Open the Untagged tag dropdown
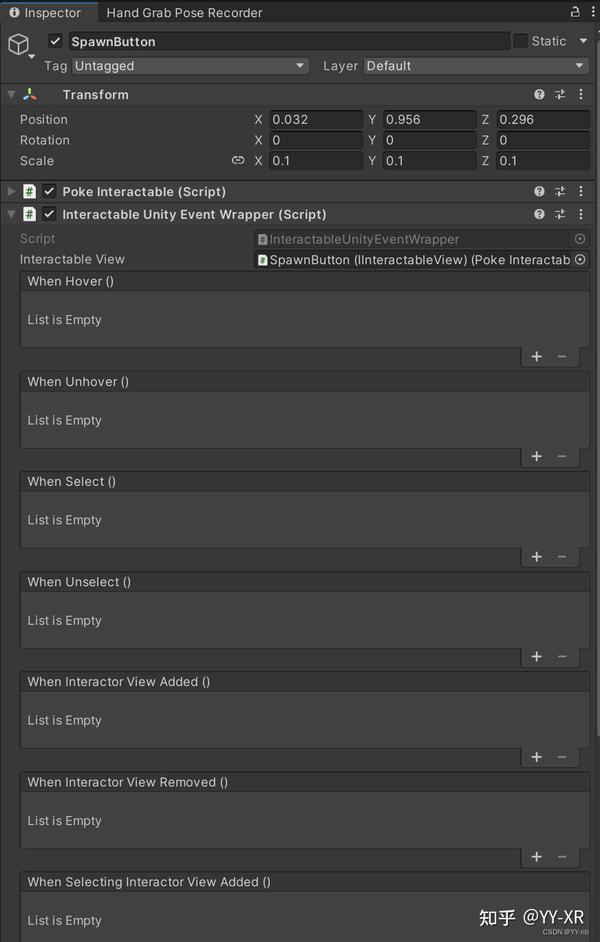 click(x=190, y=64)
